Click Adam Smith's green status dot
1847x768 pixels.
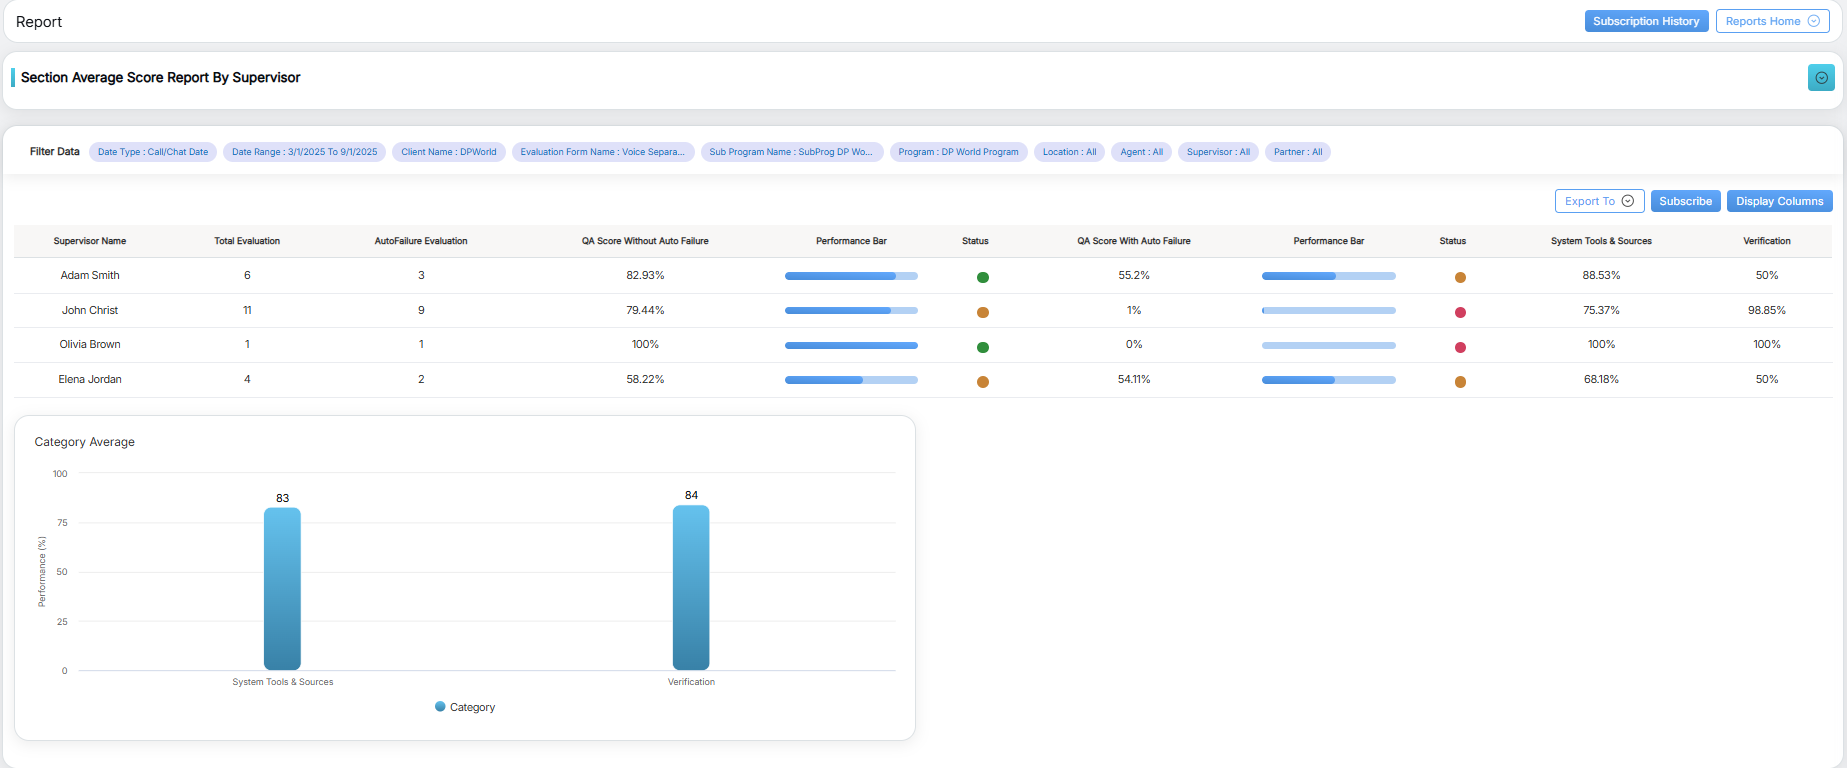(x=983, y=278)
